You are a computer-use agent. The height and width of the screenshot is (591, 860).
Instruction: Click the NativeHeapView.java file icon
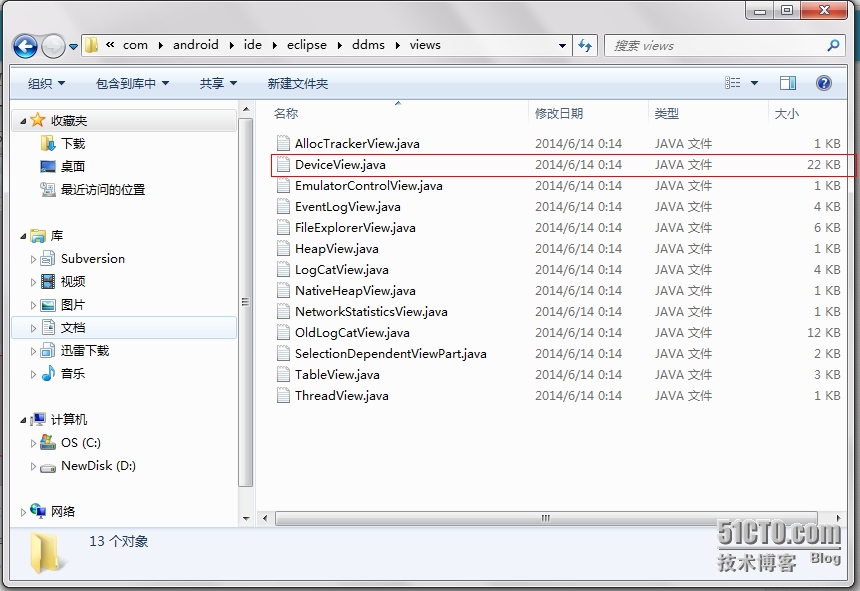coord(283,291)
